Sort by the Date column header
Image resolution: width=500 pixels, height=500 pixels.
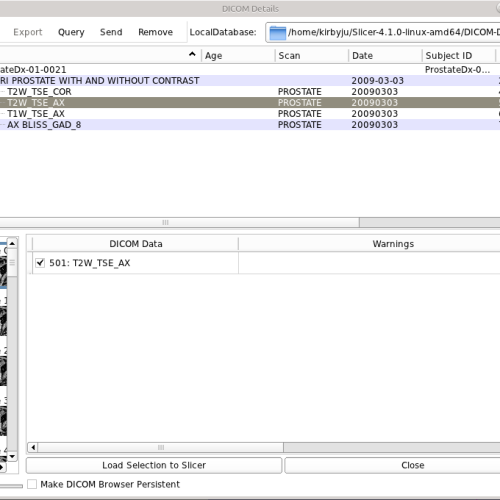385,56
